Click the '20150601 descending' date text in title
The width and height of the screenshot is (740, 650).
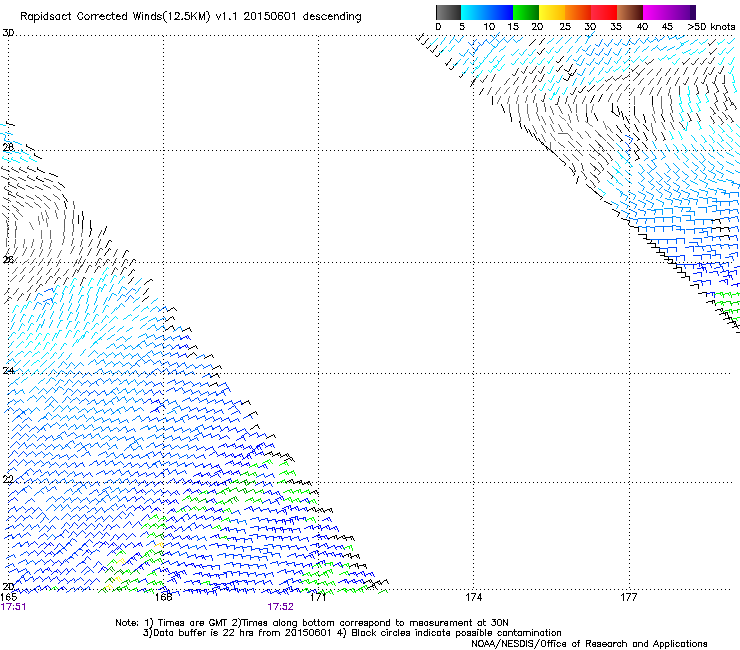click(x=303, y=17)
